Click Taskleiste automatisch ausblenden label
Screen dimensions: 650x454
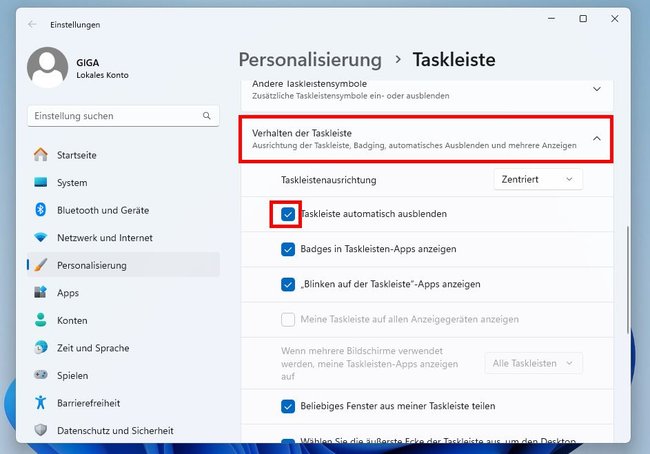point(374,214)
